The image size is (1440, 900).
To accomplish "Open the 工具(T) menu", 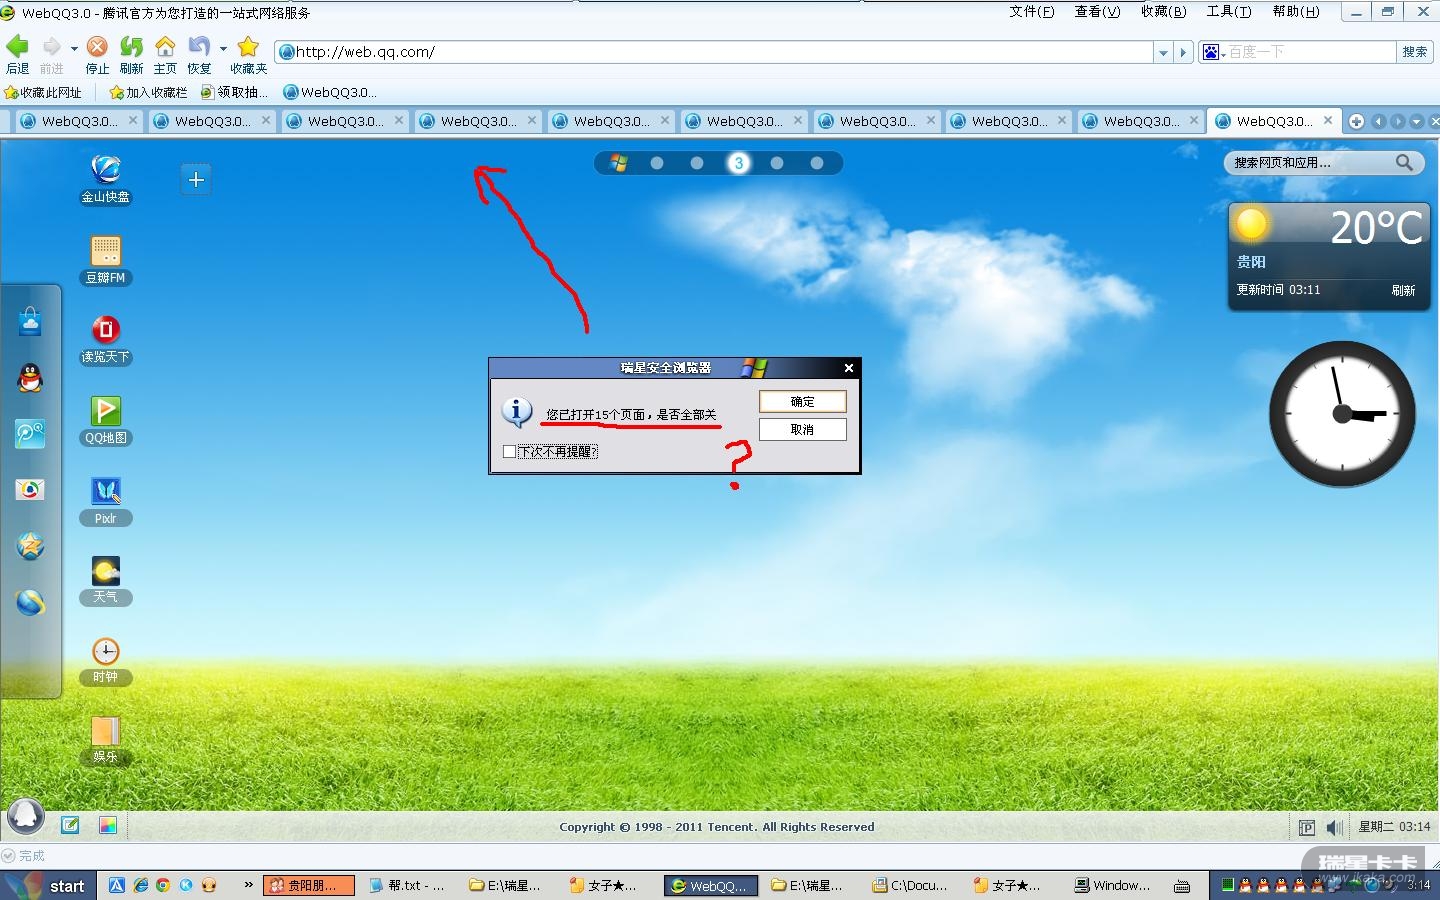I will click(1228, 12).
